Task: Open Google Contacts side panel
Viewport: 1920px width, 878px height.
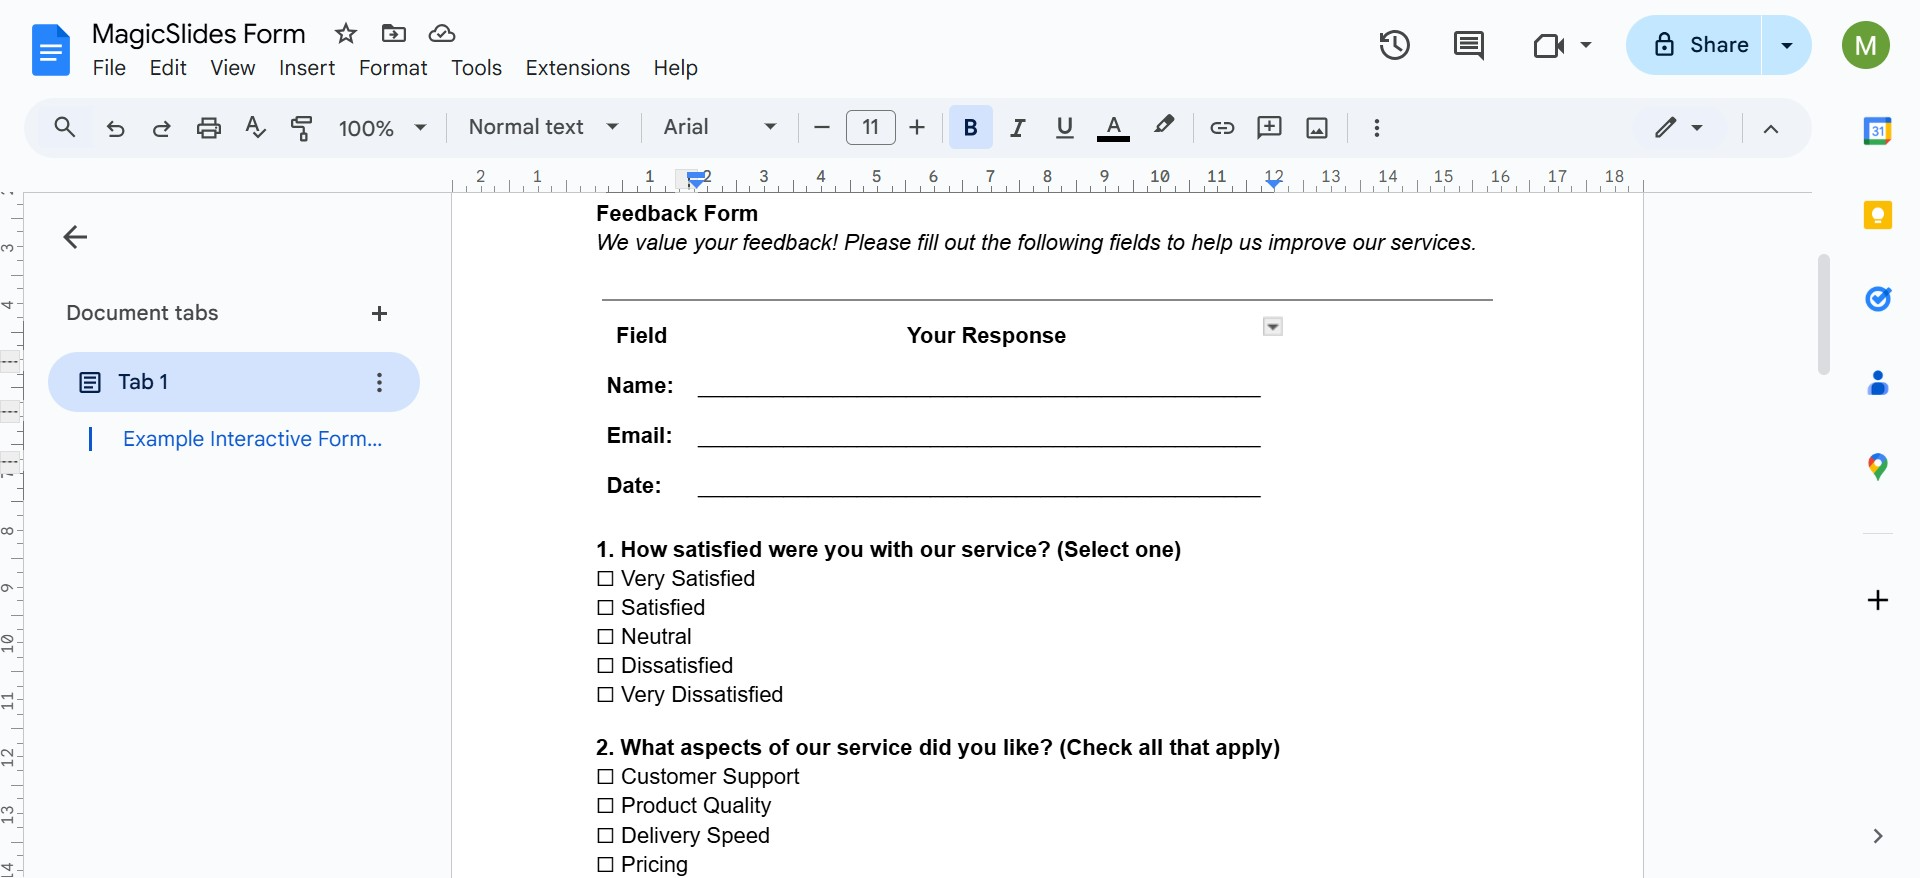Action: click(1878, 383)
